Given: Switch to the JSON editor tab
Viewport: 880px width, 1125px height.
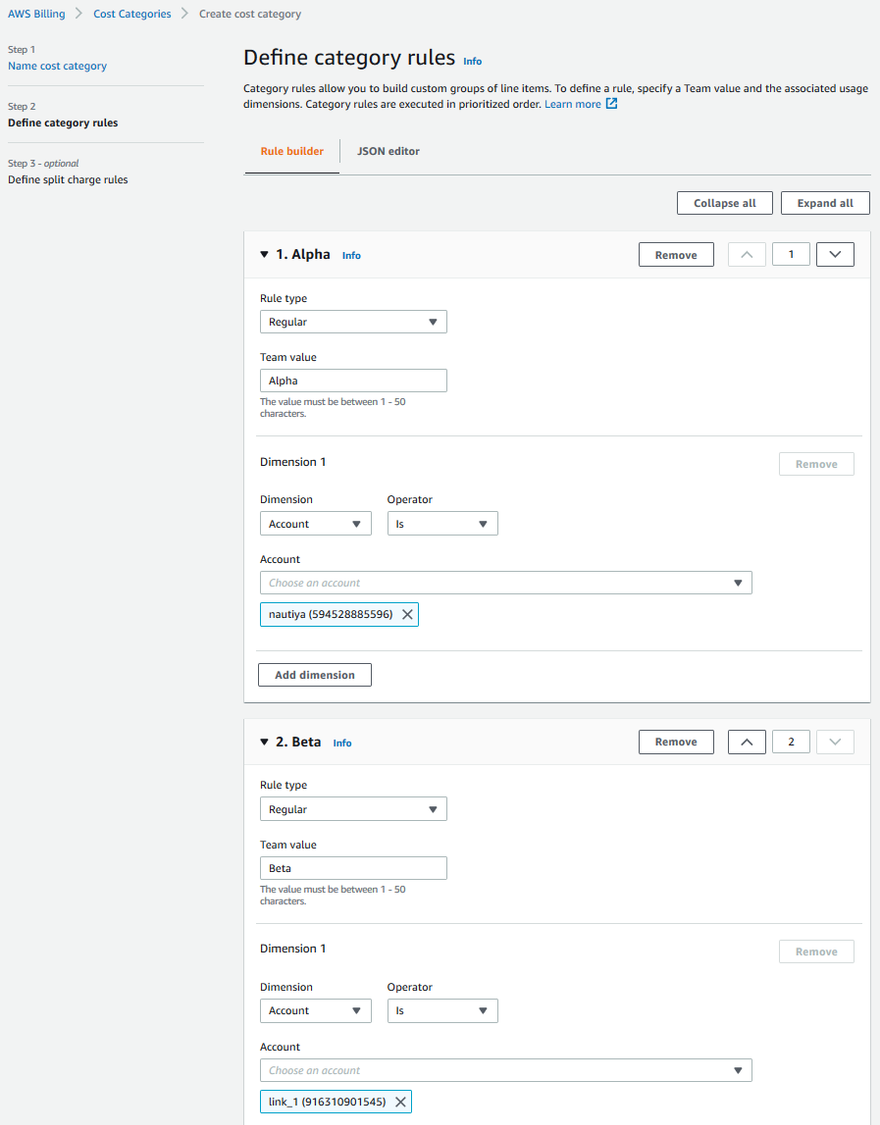Looking at the screenshot, I should [388, 151].
